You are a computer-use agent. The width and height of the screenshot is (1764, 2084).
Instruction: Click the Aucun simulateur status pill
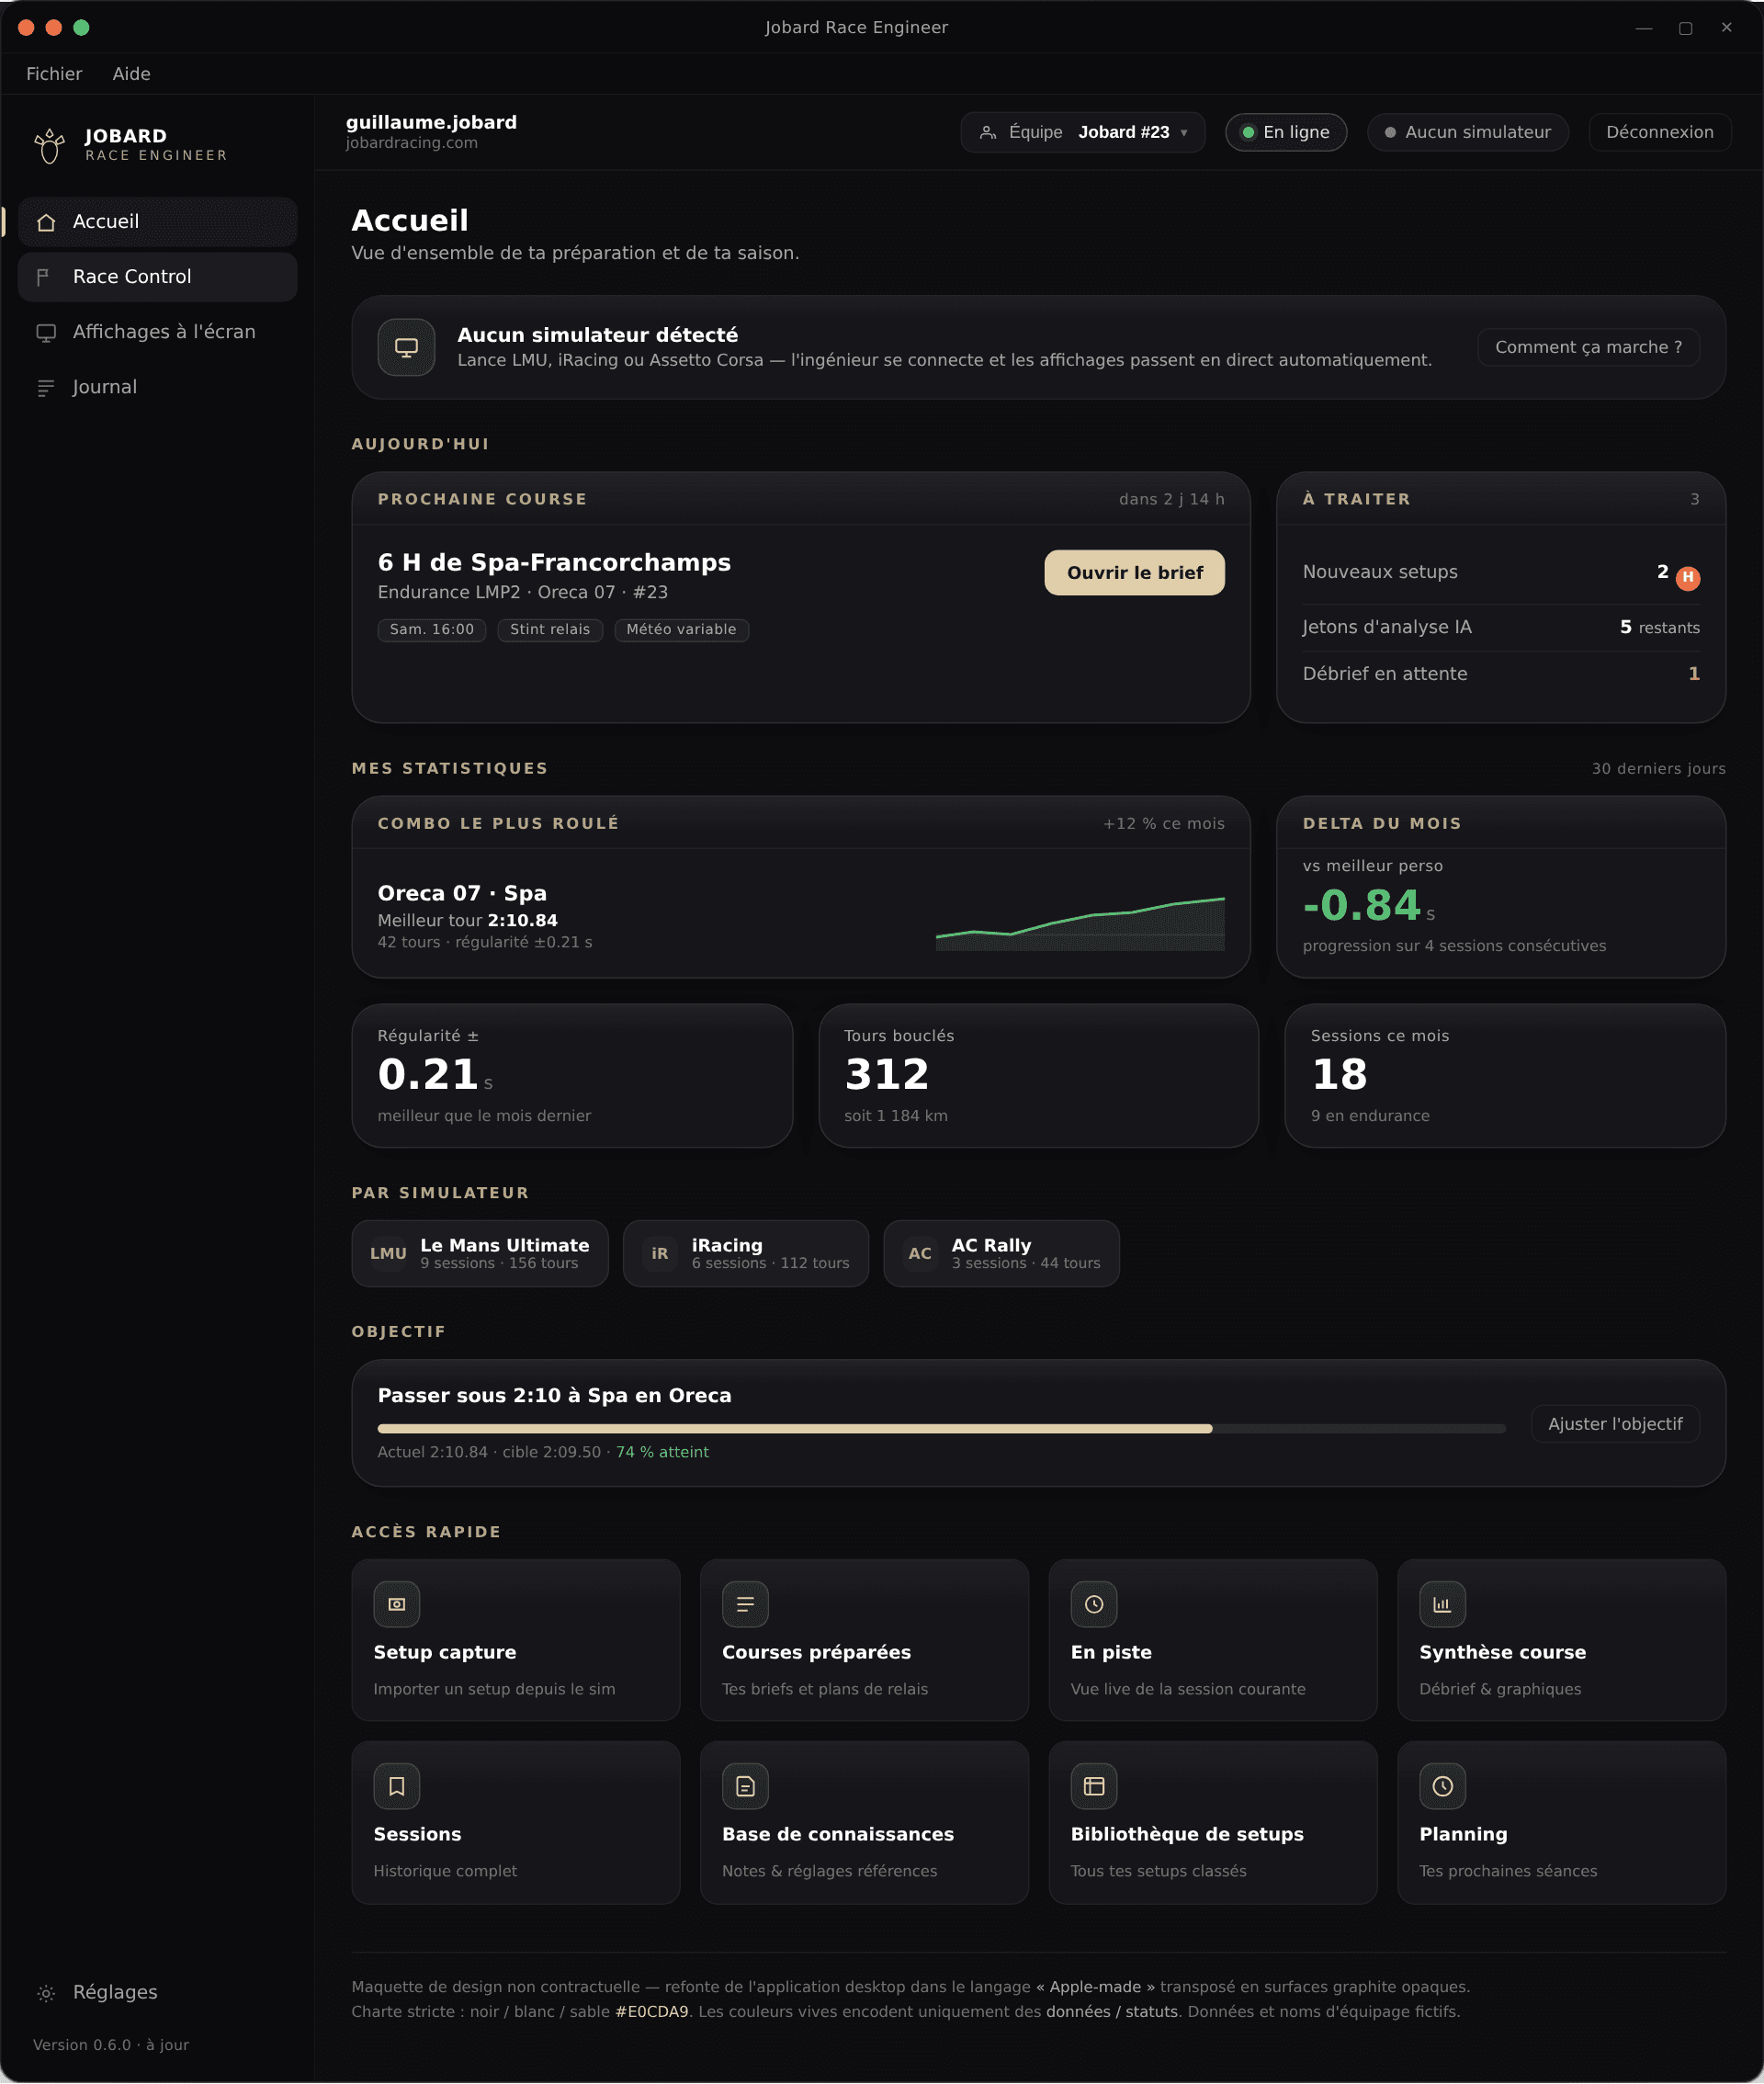[1467, 132]
